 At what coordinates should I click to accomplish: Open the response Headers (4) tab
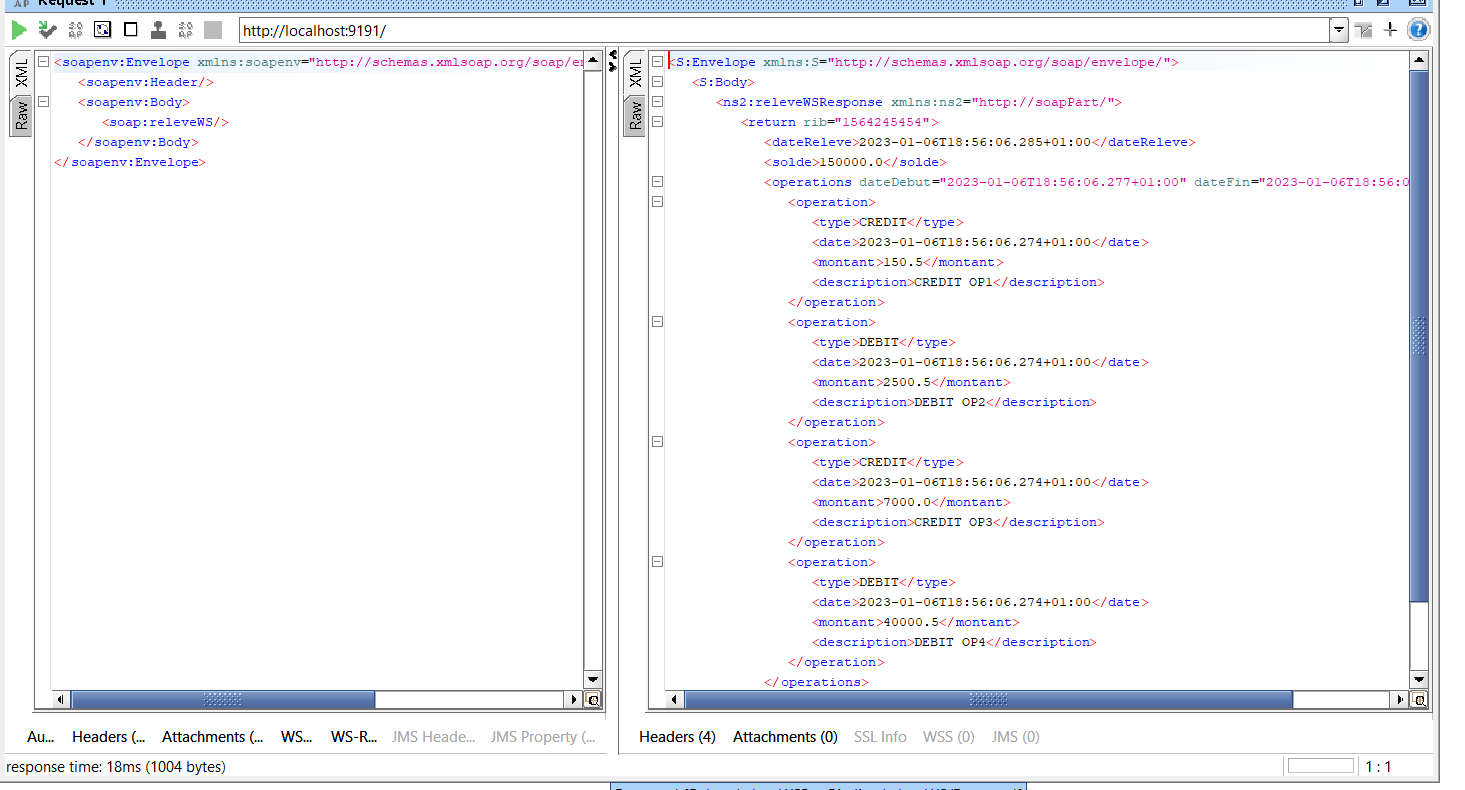coord(677,737)
